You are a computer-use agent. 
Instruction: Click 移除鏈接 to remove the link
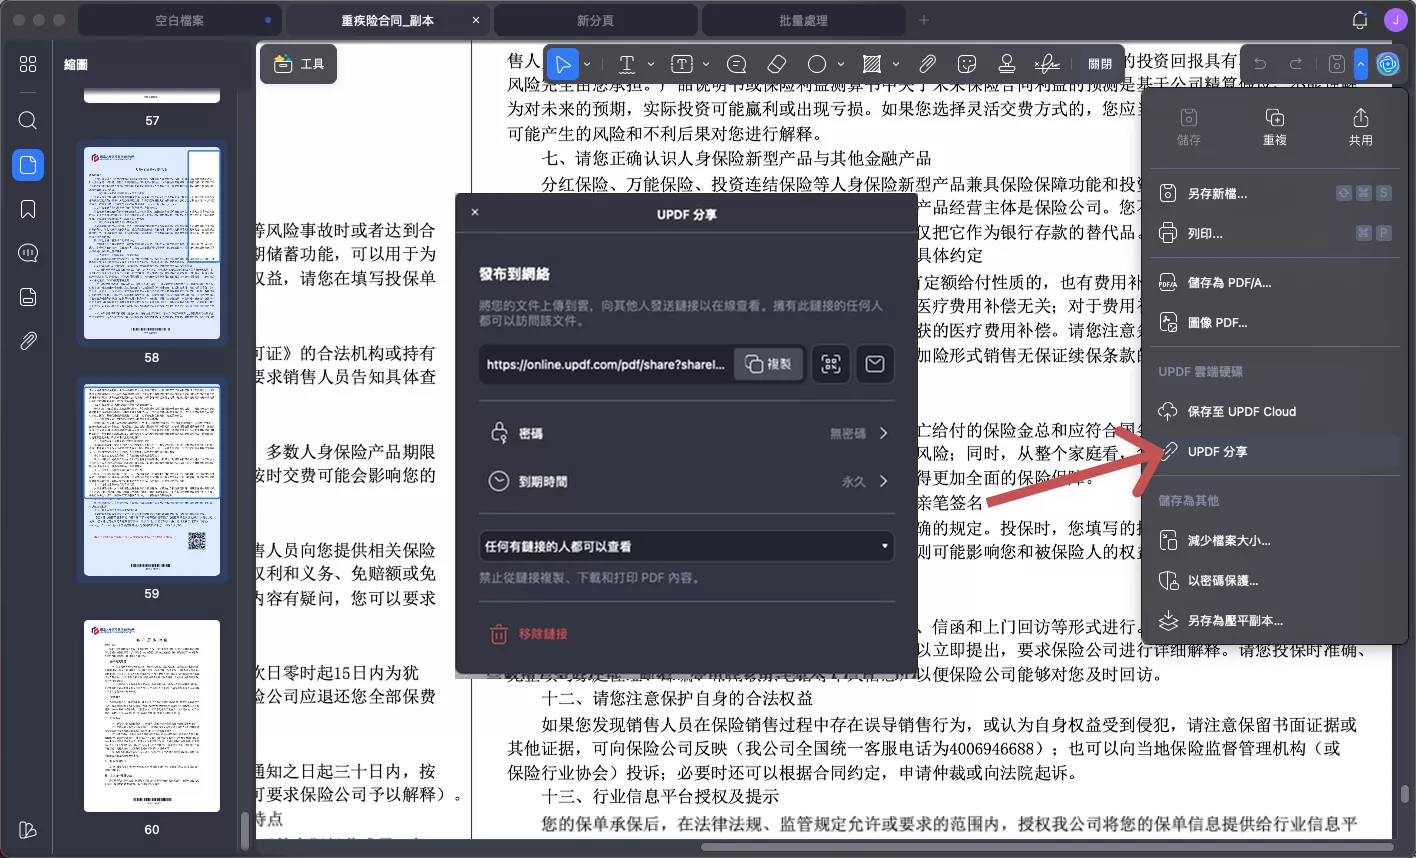(529, 634)
